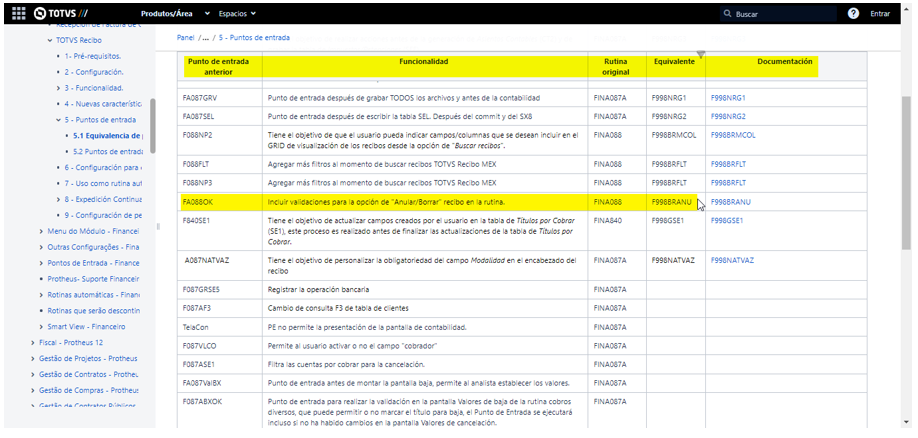Open F998BRMCOL documentation link

click(733, 135)
